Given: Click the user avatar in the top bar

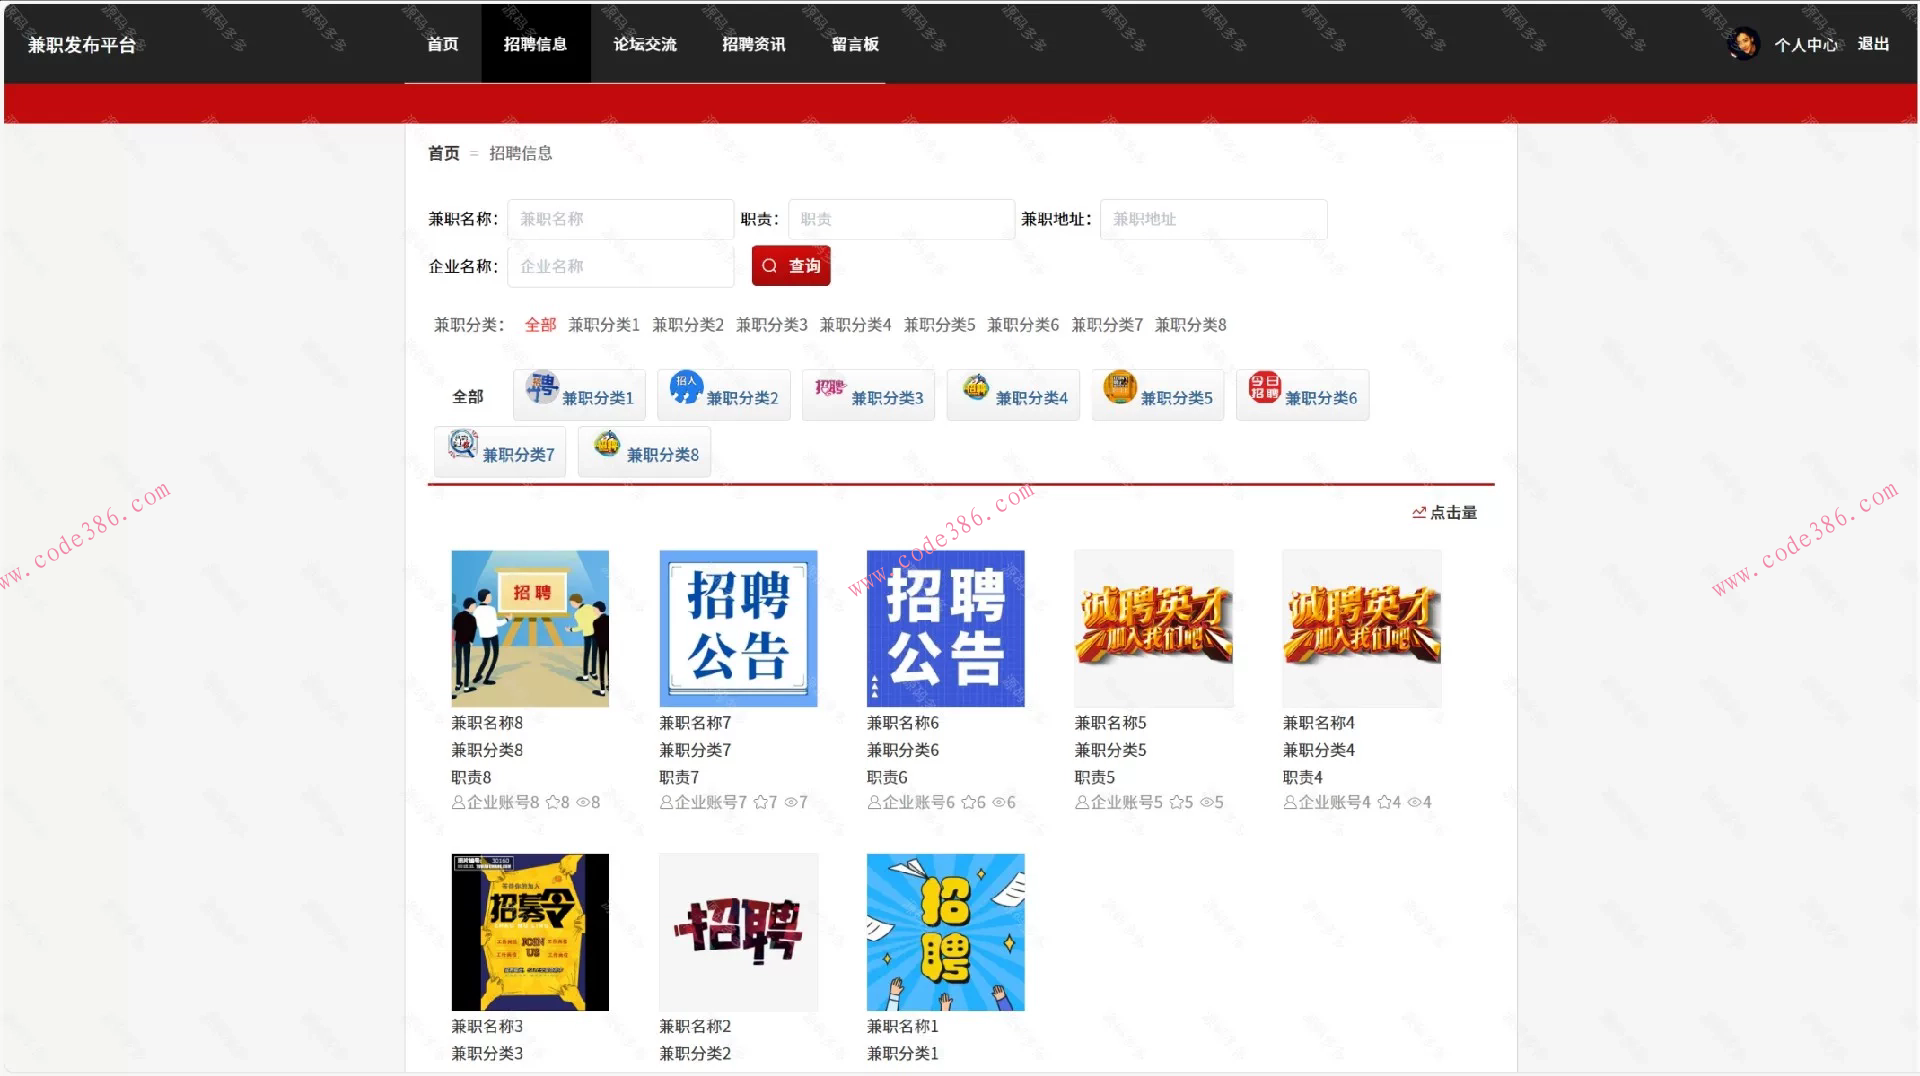Looking at the screenshot, I should [x=1742, y=43].
